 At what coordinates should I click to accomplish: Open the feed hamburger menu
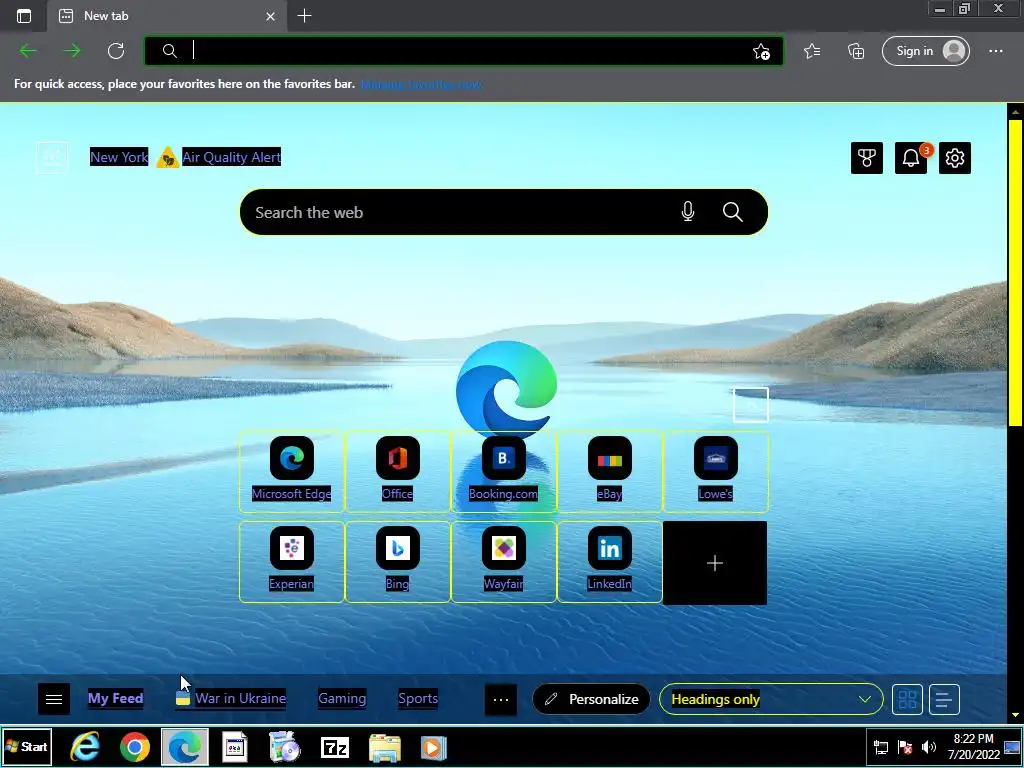tap(54, 699)
